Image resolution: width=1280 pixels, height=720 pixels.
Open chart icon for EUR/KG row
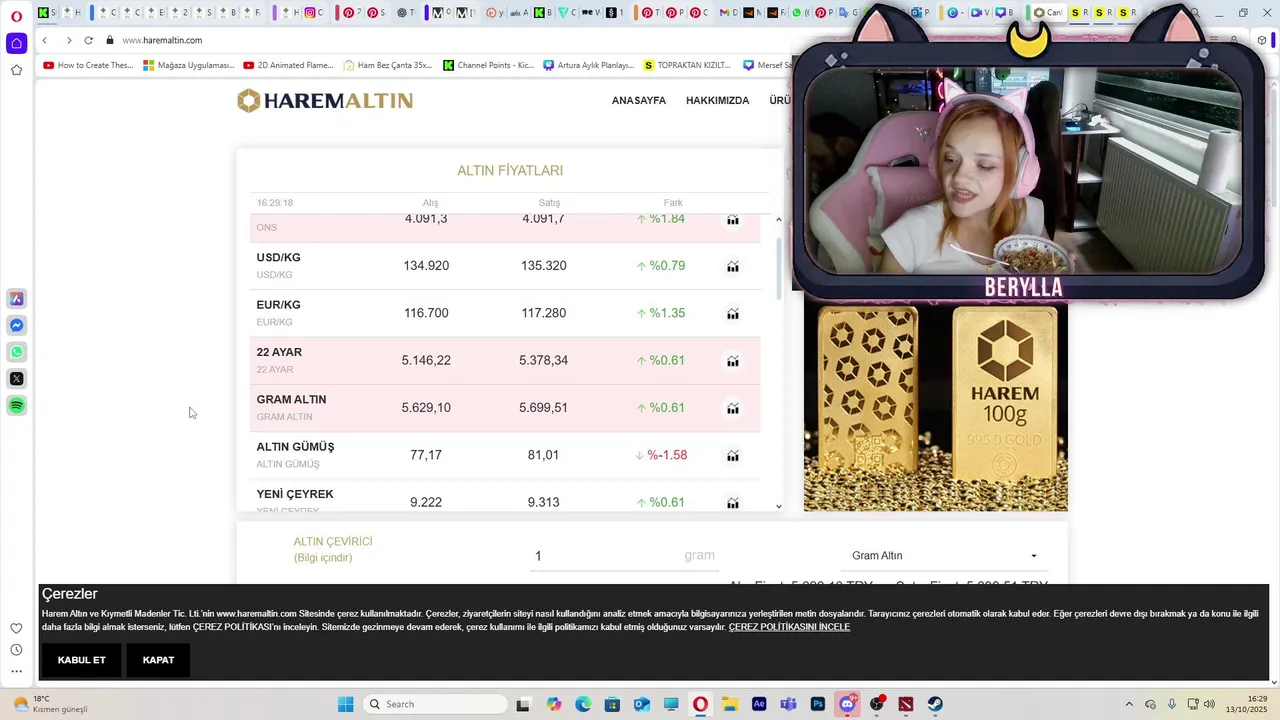coord(732,313)
